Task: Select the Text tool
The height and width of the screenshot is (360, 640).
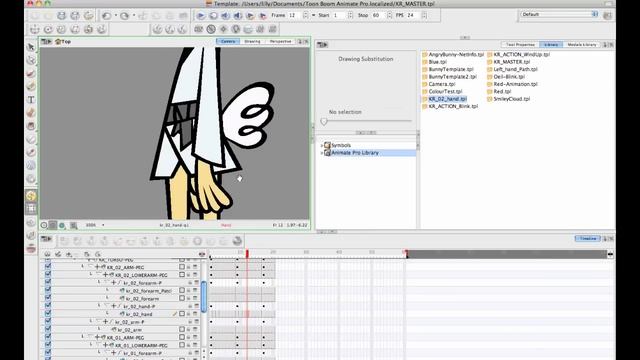Action: tap(31, 100)
